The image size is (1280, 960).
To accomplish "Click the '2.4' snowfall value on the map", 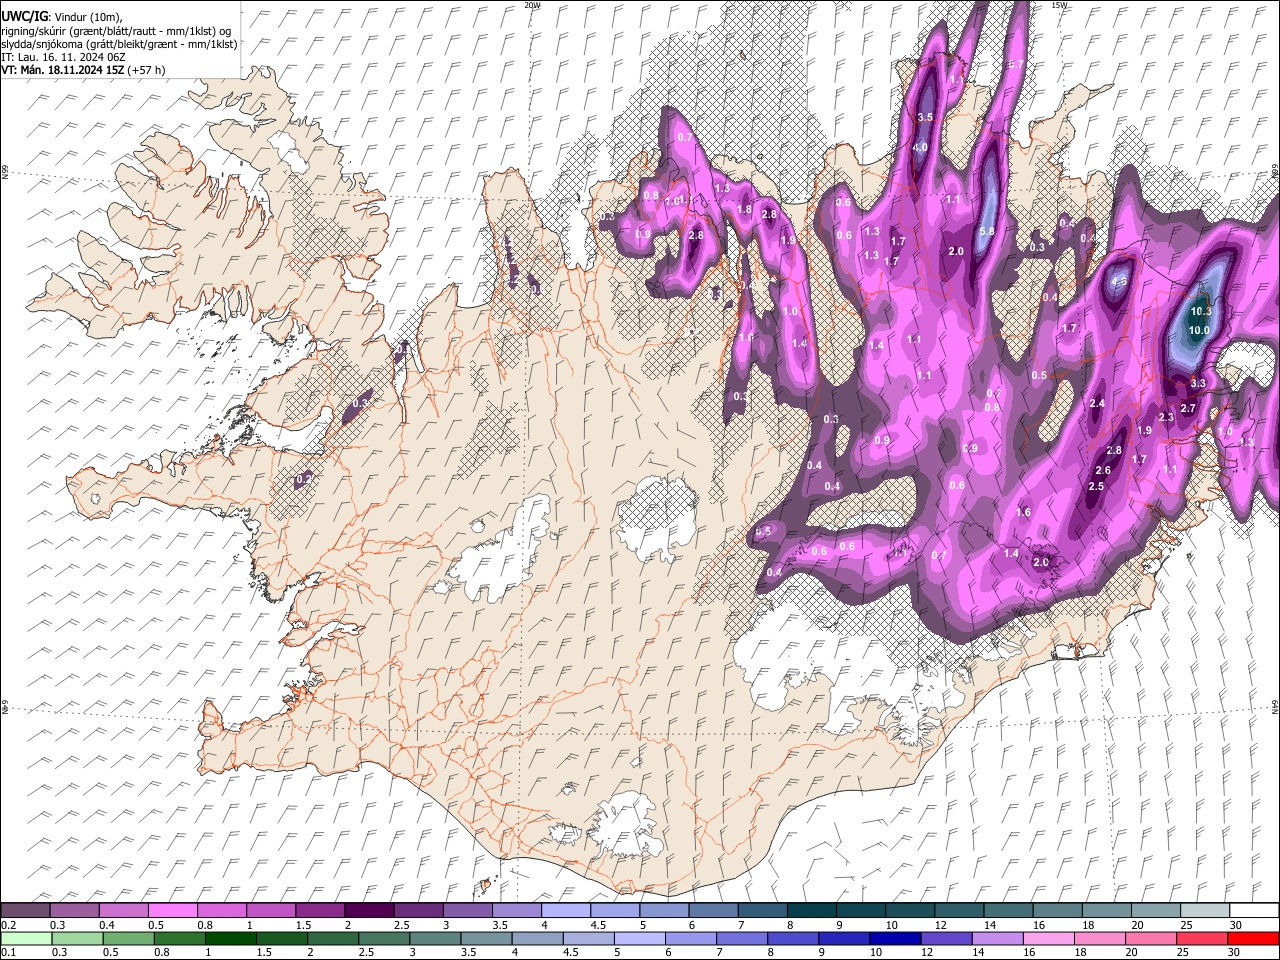I will click(1097, 403).
